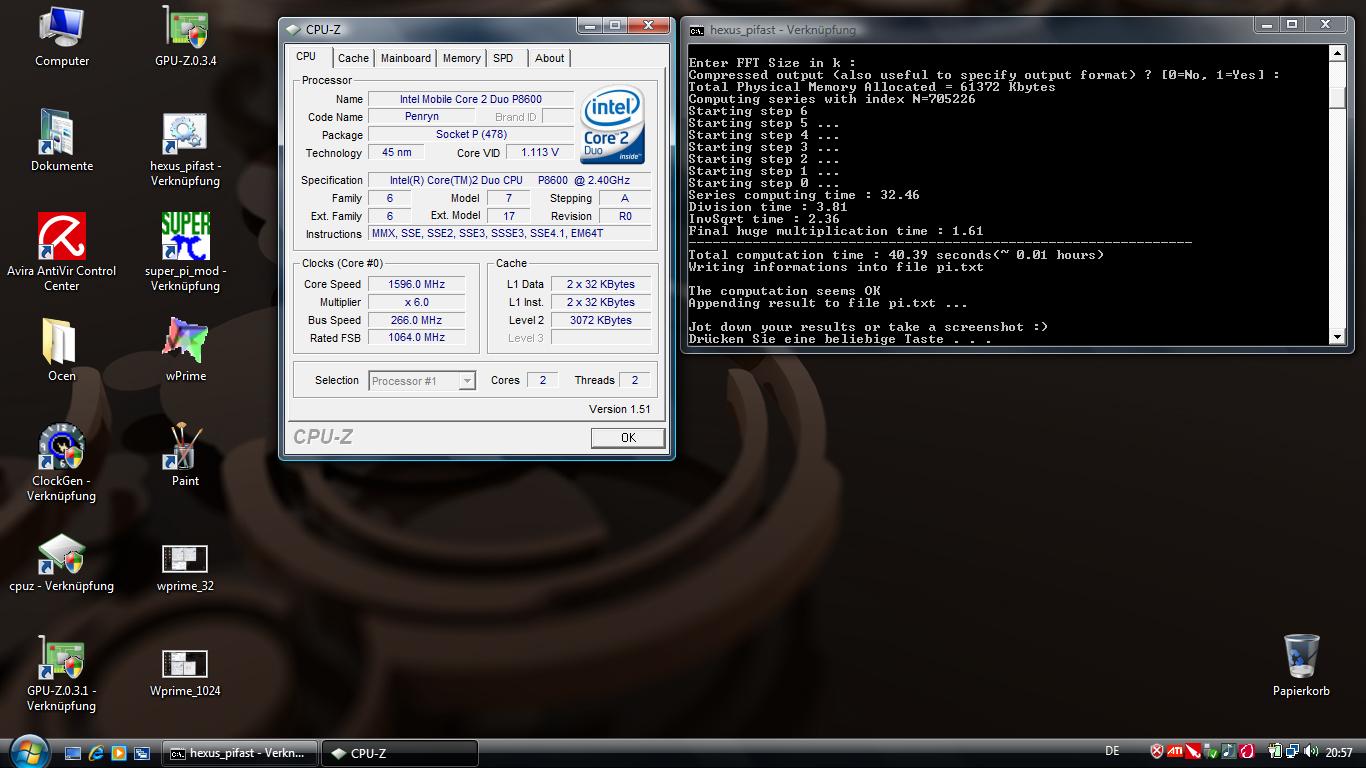Switch to the Cache tab in CPU-Z
Viewport: 1366px width, 768px height.
(353, 58)
